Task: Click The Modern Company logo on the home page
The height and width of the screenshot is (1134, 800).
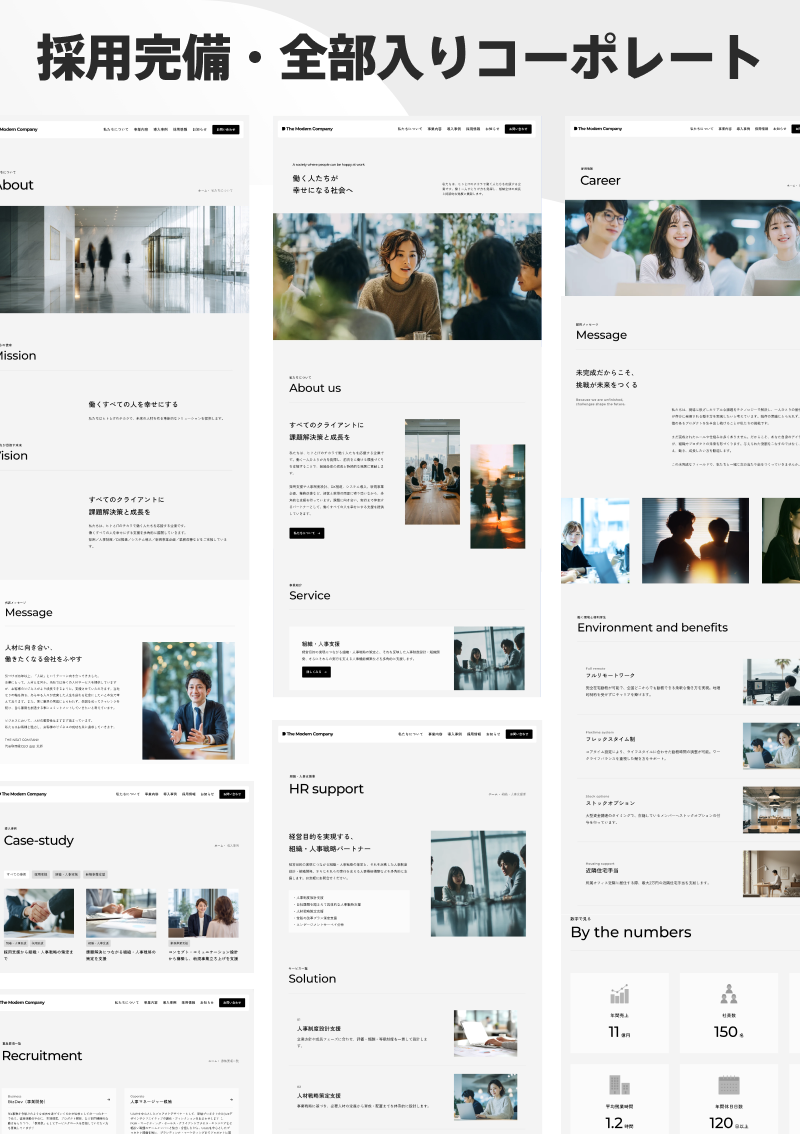Action: 307,129
